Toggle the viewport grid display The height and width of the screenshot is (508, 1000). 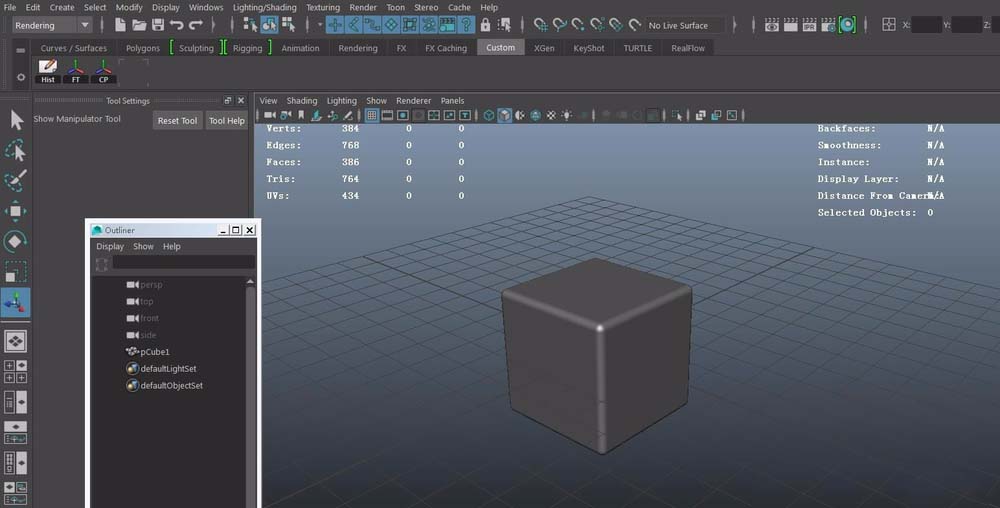[372, 116]
